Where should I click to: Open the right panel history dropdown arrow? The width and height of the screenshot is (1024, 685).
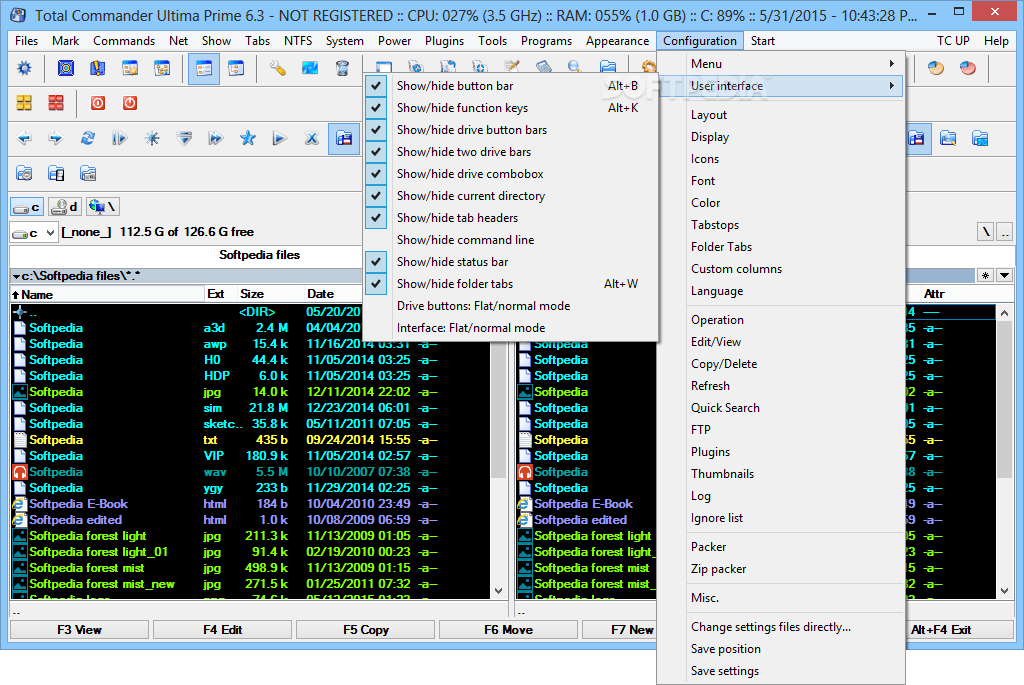[1004, 276]
